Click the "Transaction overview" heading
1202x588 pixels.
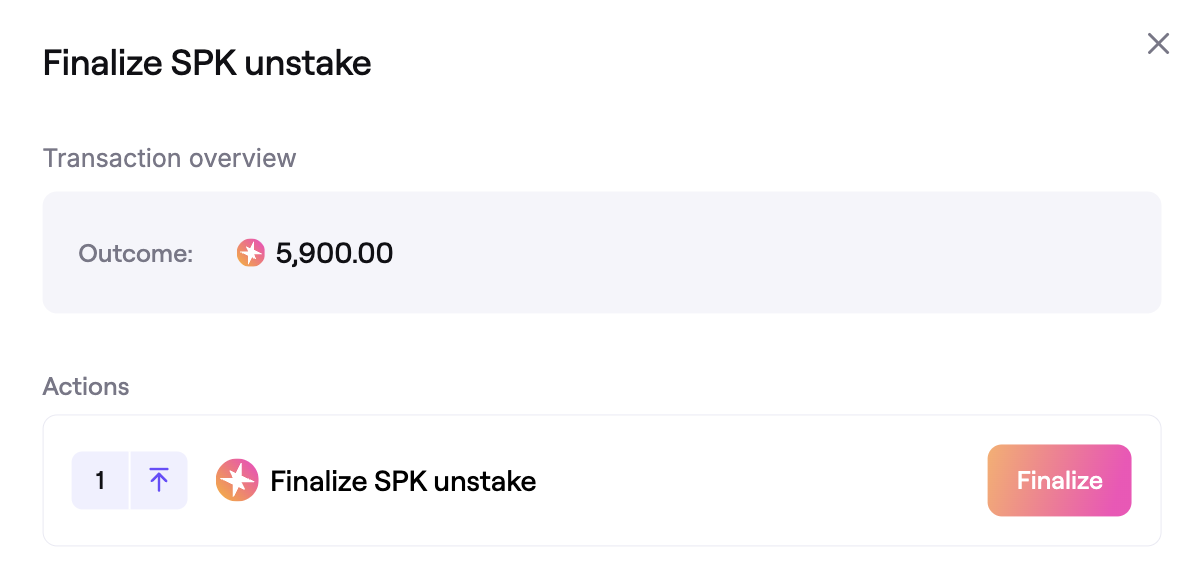tap(169, 158)
